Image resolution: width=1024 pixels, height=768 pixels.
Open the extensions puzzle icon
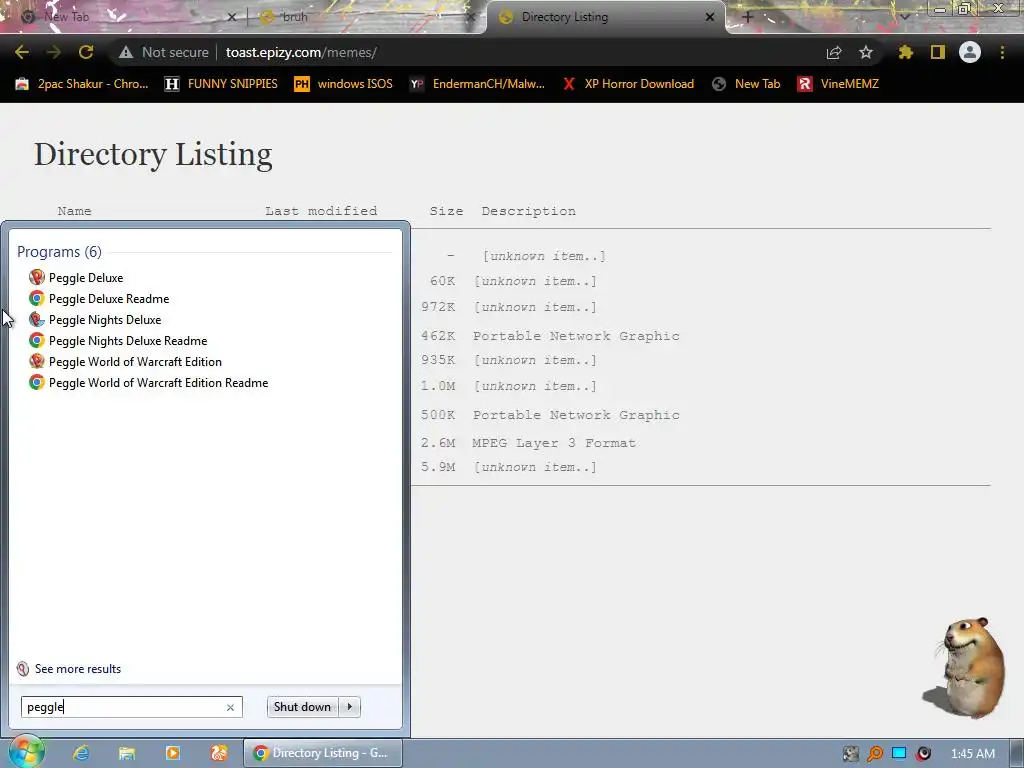point(905,52)
